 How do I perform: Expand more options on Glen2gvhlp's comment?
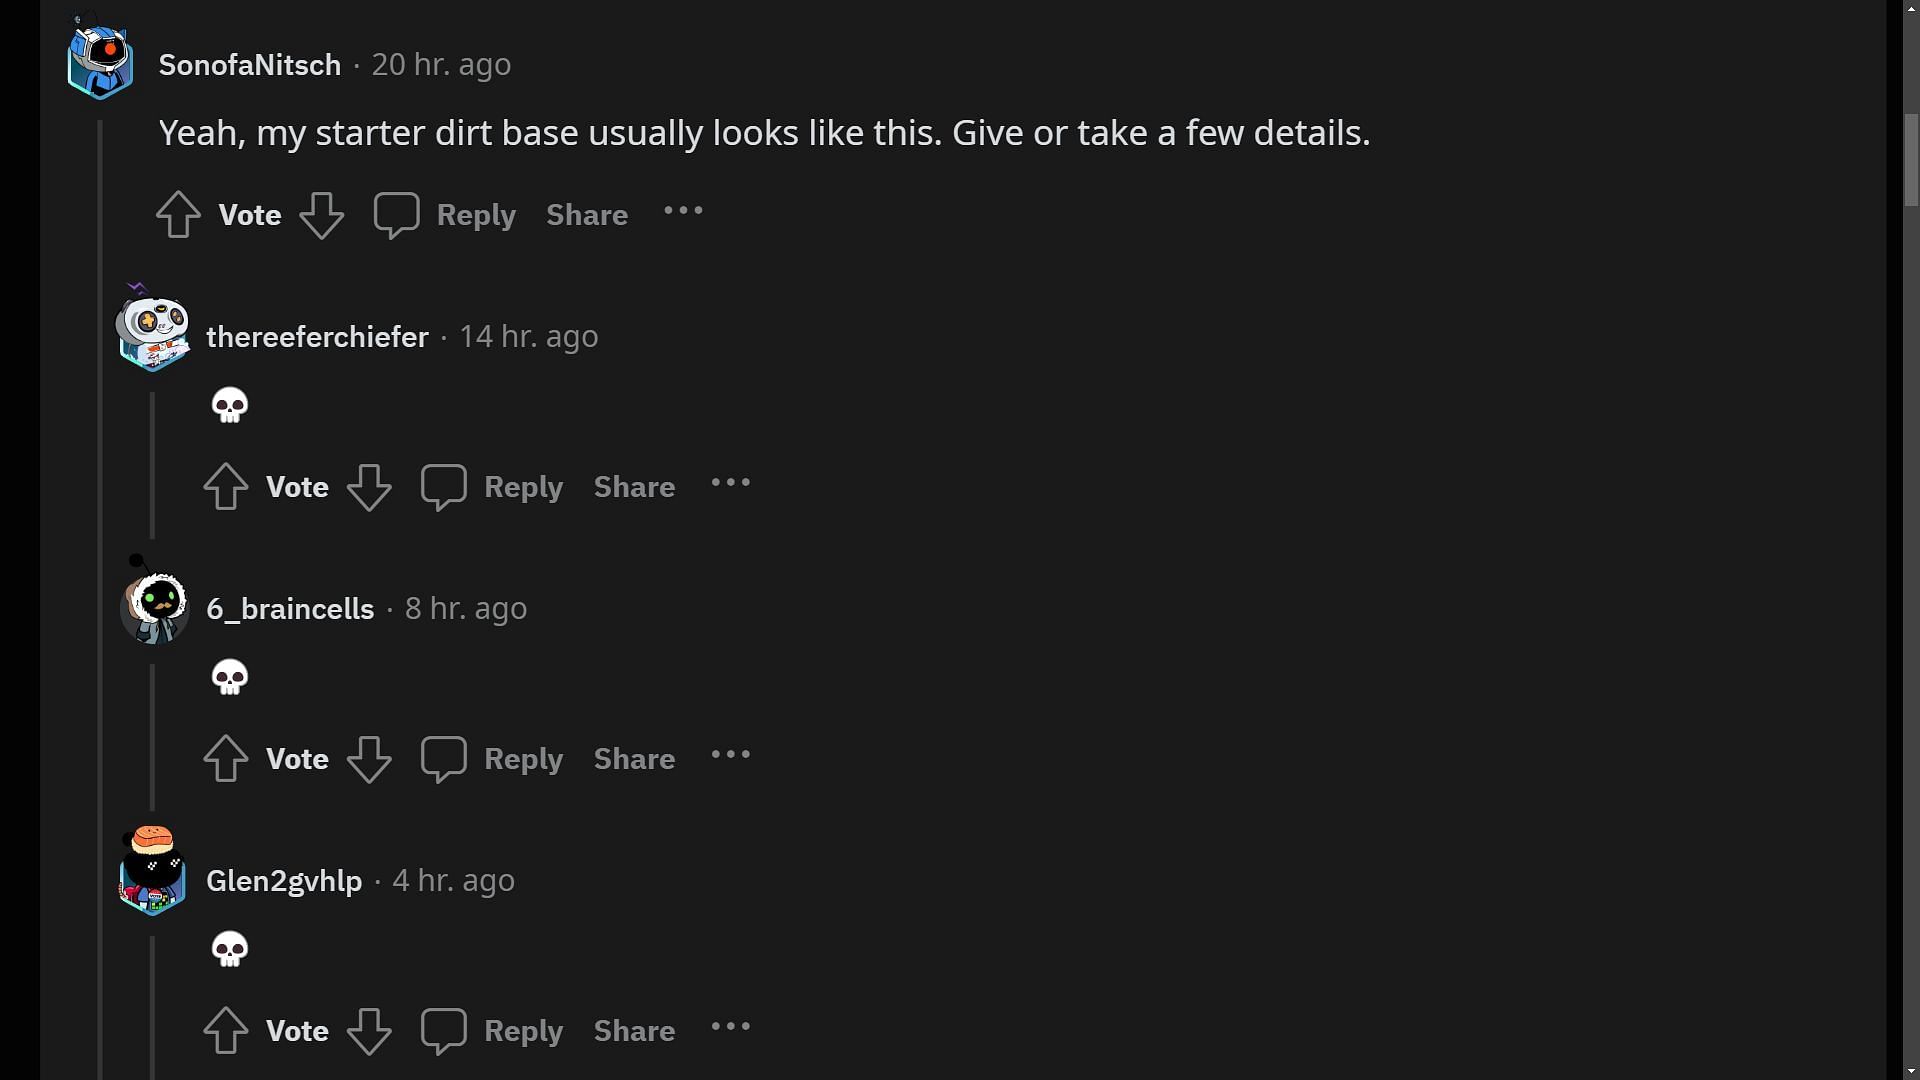pyautogui.click(x=730, y=1028)
